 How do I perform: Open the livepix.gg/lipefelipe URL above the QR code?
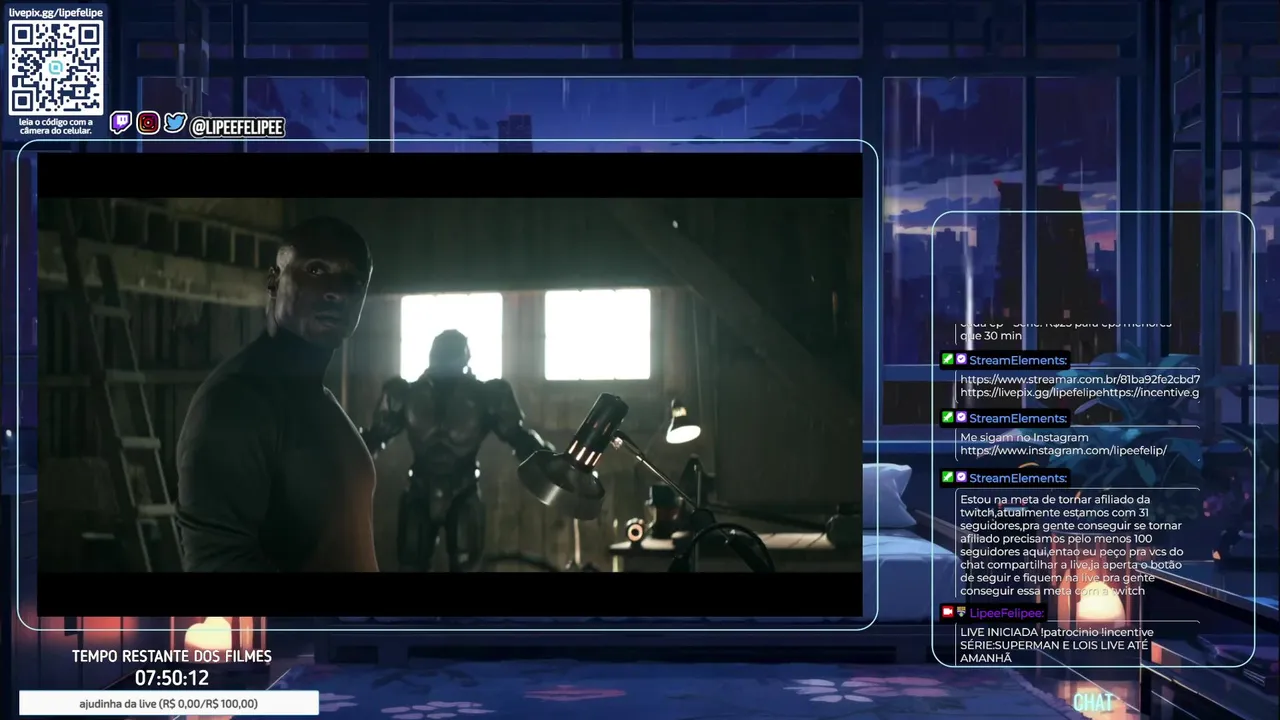click(x=56, y=12)
